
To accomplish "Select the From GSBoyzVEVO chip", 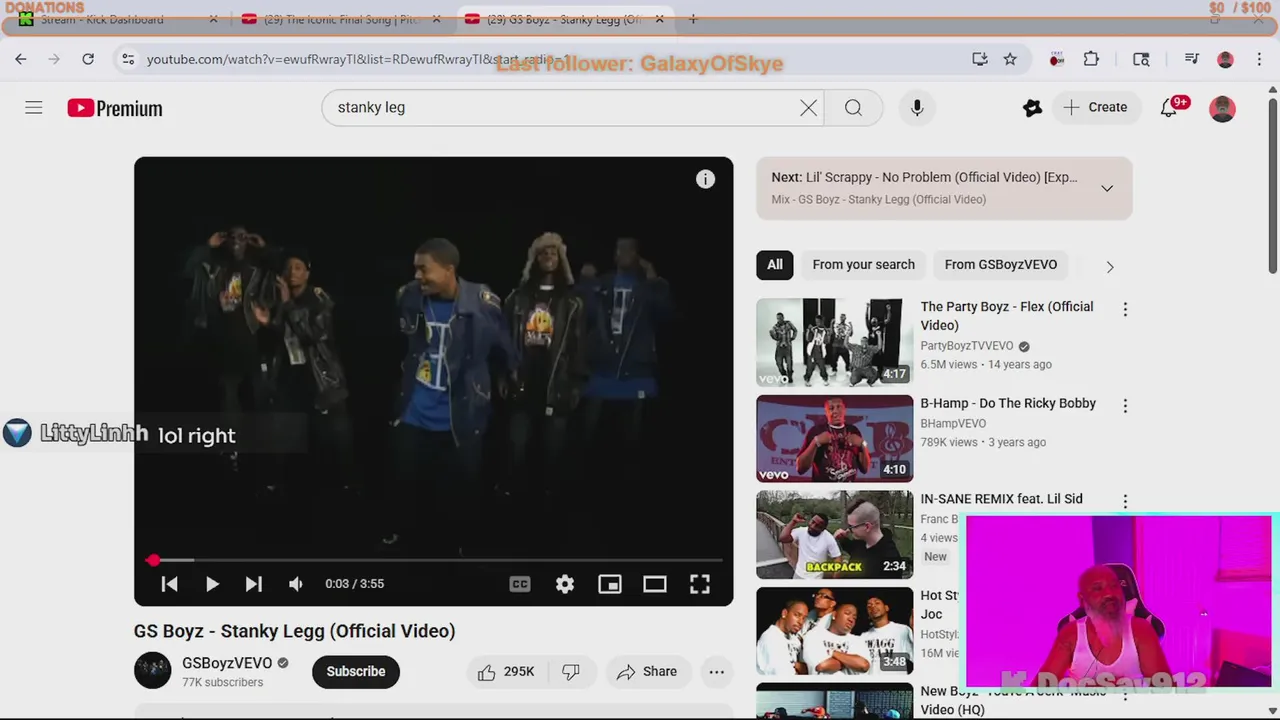I will pos(1001,265).
